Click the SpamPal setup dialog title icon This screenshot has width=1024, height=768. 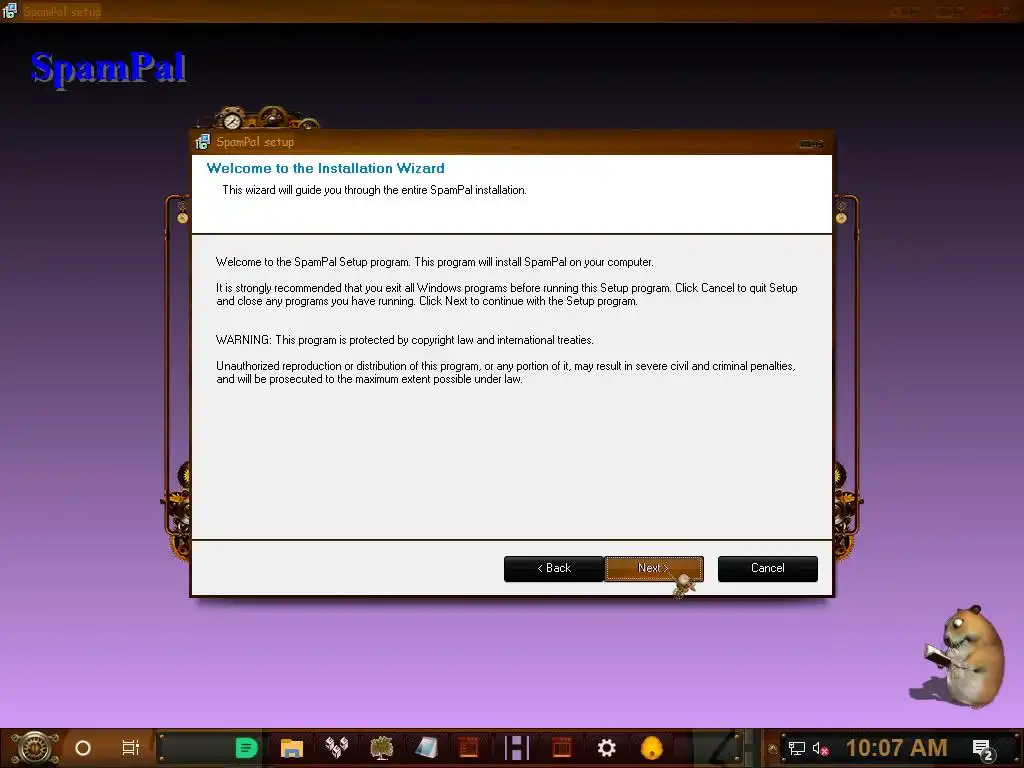(x=202, y=142)
